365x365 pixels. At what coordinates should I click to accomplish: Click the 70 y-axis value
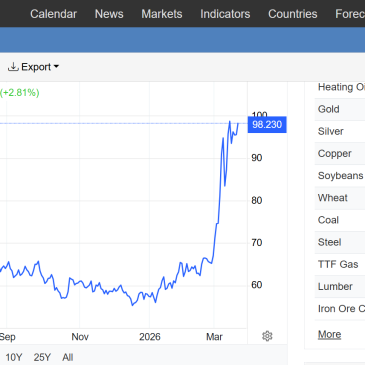[x=257, y=243]
